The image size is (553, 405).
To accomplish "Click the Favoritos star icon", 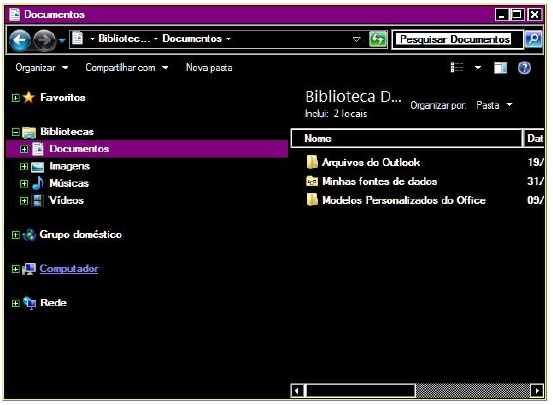I will 29,97.
